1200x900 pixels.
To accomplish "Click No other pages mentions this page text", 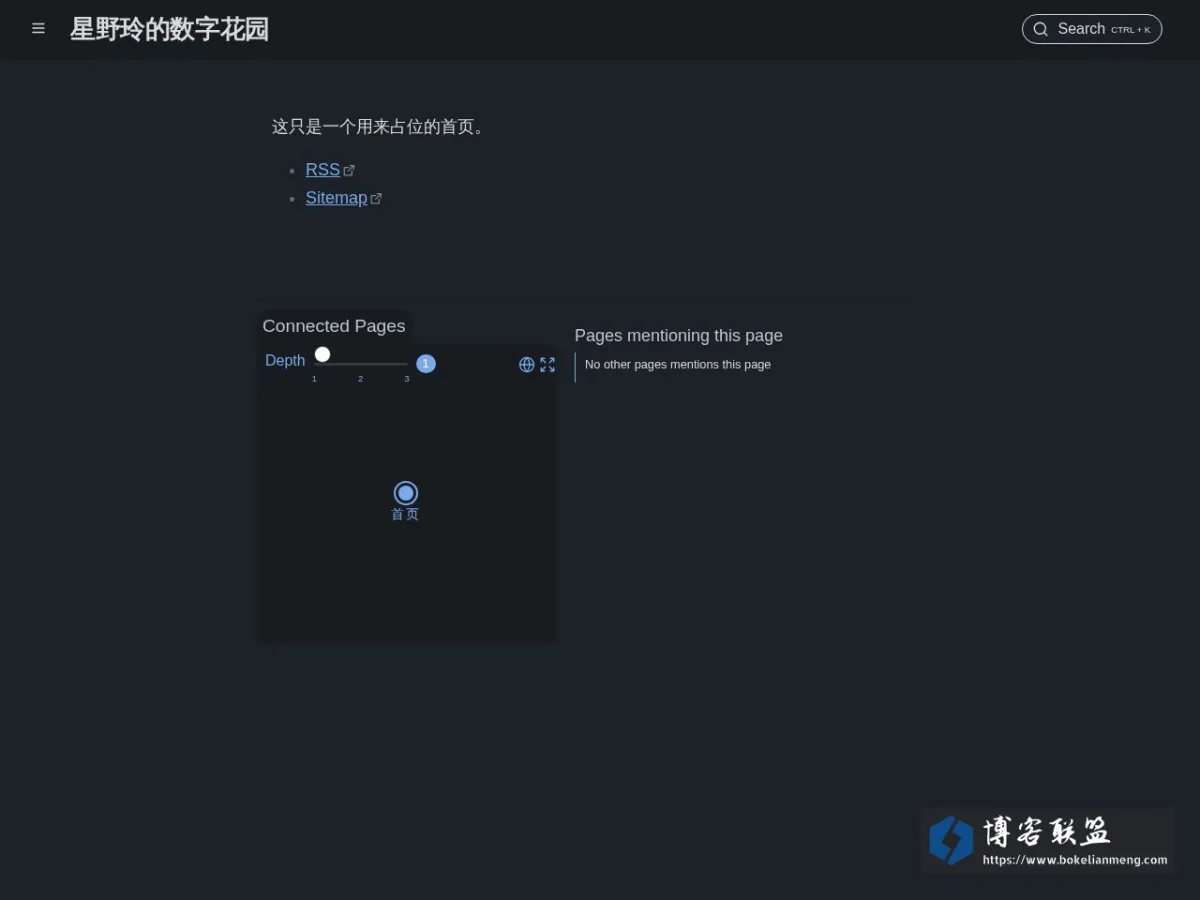I will pyautogui.click(x=678, y=365).
